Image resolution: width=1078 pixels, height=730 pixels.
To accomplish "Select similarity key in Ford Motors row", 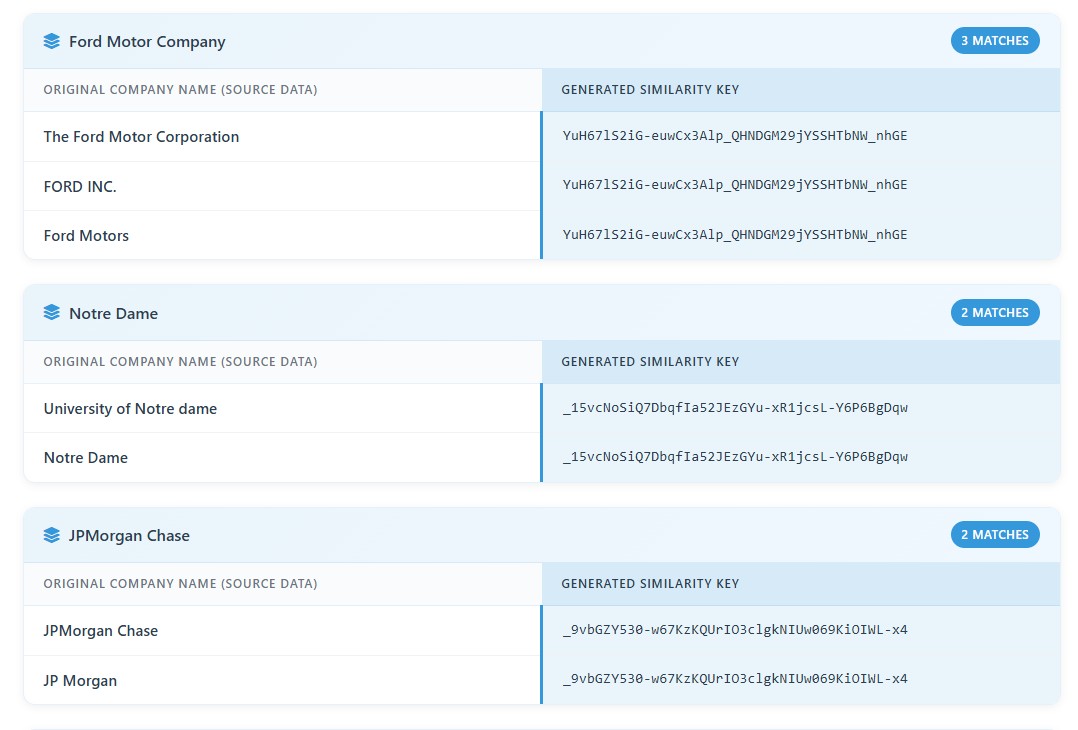I will pyautogui.click(x=735, y=234).
